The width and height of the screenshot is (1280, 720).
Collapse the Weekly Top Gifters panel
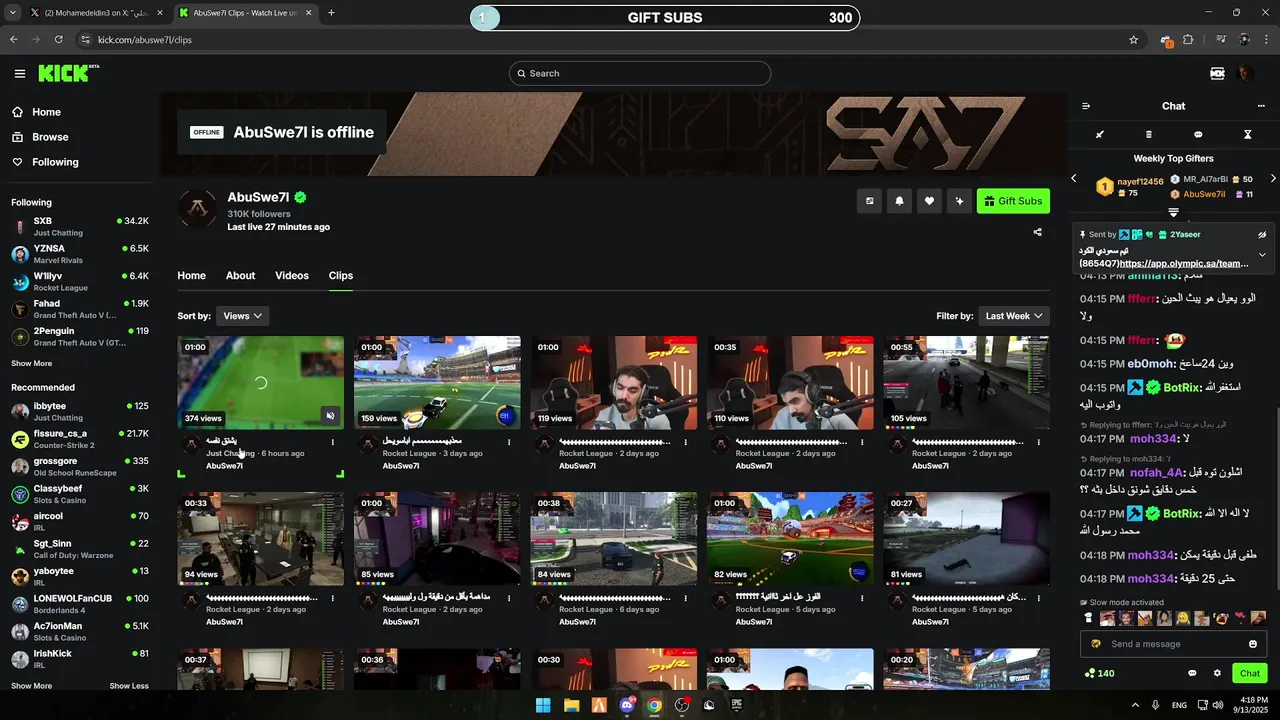pyautogui.click(x=1173, y=212)
